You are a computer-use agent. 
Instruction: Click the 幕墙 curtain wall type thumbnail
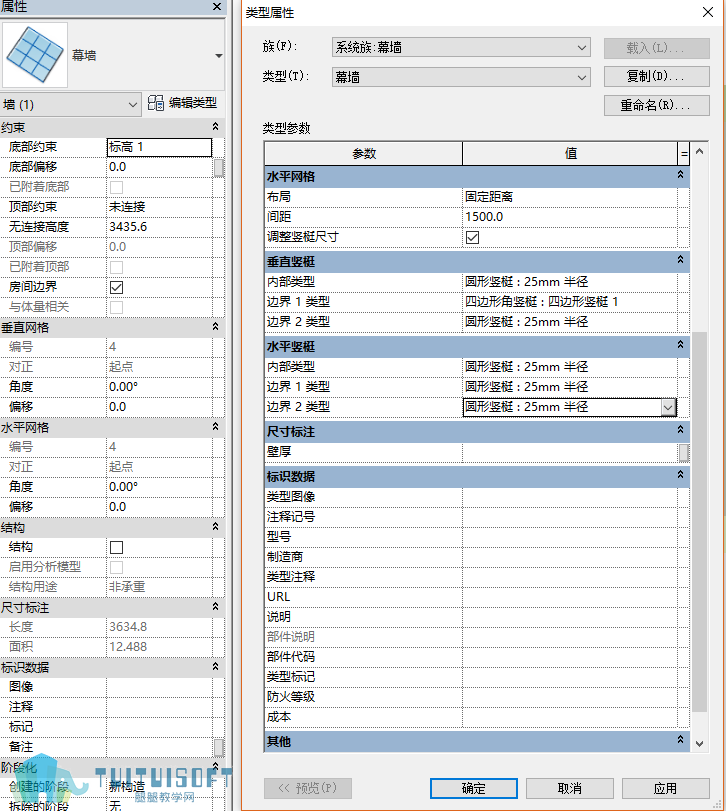point(35,55)
